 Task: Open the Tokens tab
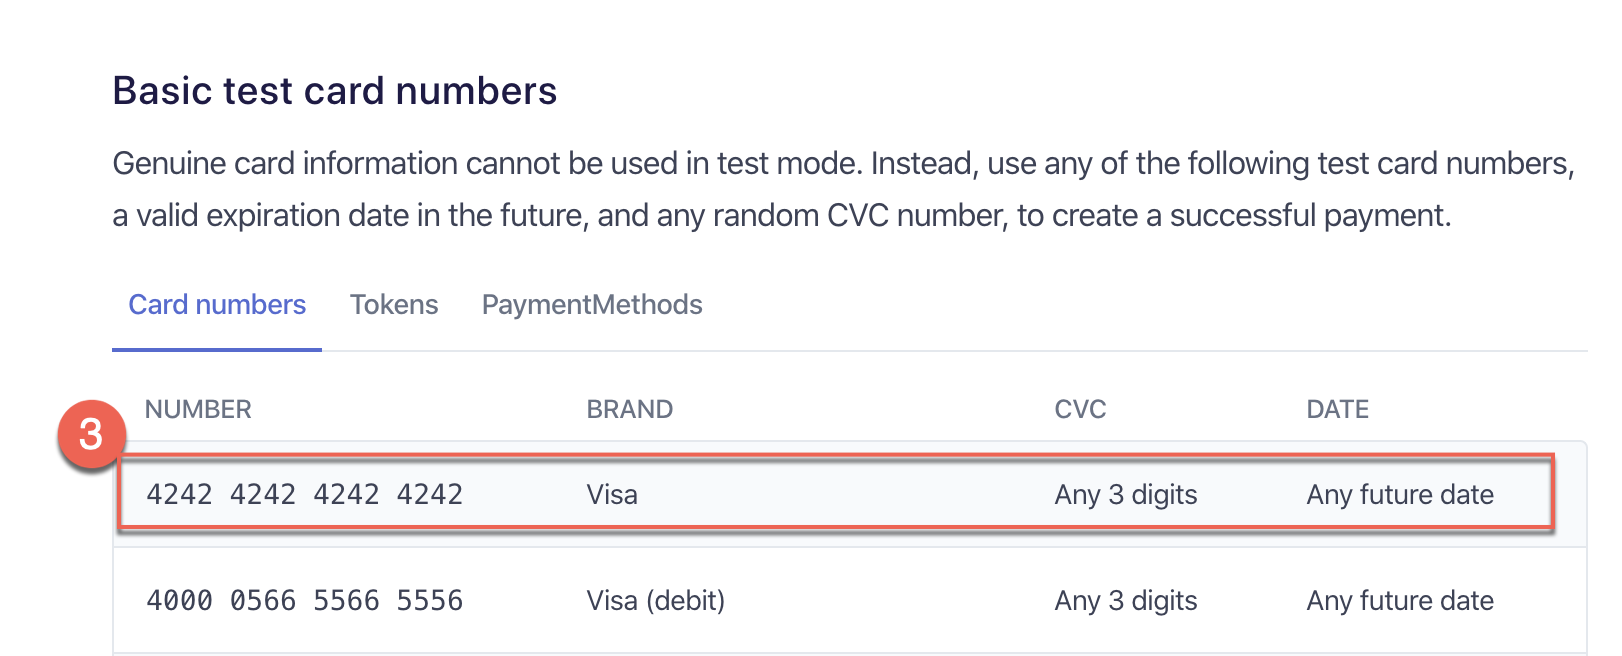pyautogui.click(x=394, y=305)
